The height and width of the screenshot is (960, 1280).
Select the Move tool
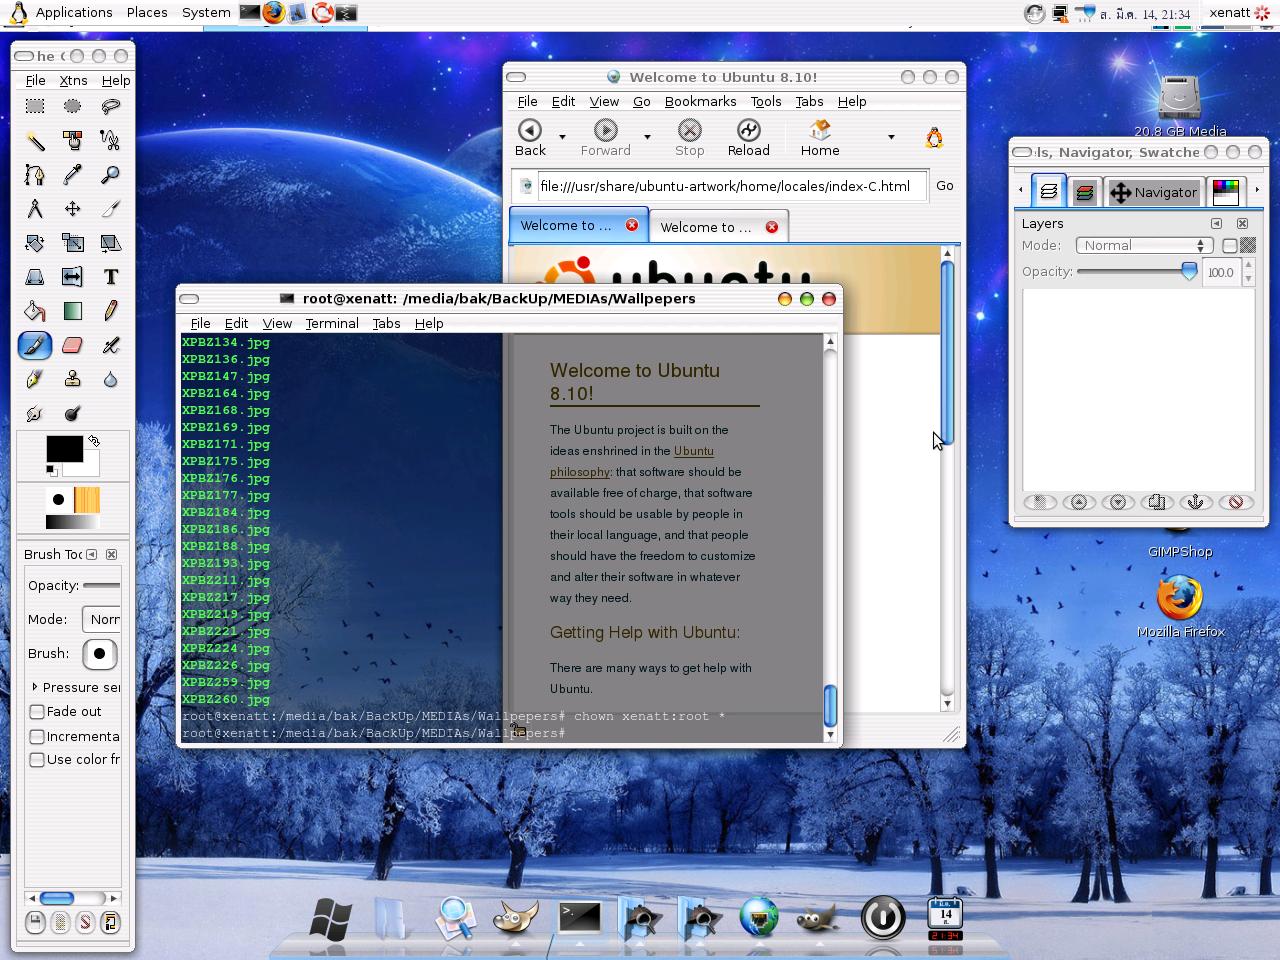[x=72, y=209]
